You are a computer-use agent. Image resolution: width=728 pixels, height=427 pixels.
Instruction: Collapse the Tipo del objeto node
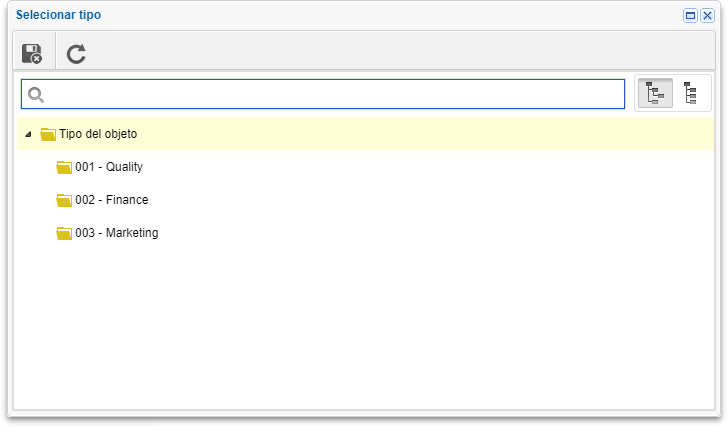[28, 134]
